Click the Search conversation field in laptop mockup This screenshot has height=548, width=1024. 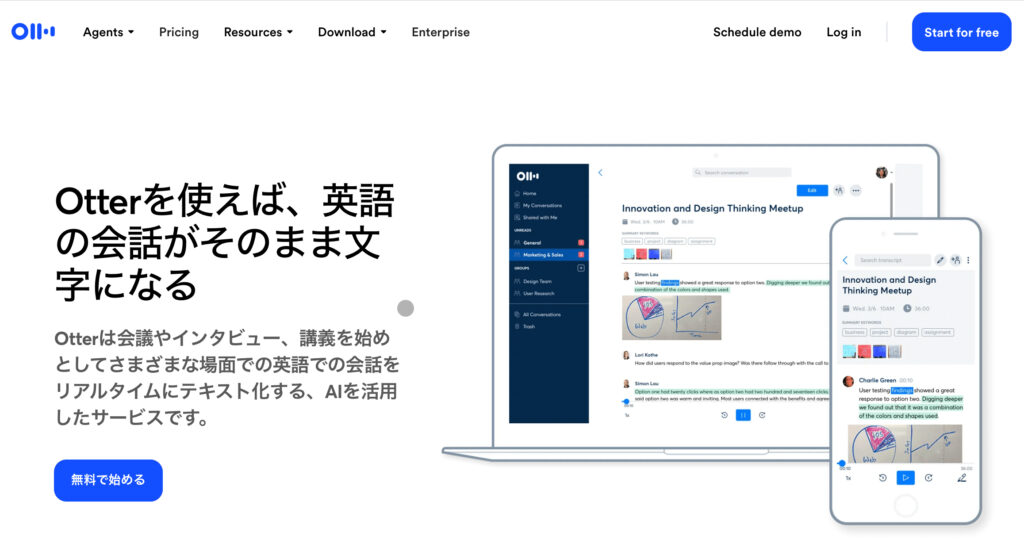(742, 172)
